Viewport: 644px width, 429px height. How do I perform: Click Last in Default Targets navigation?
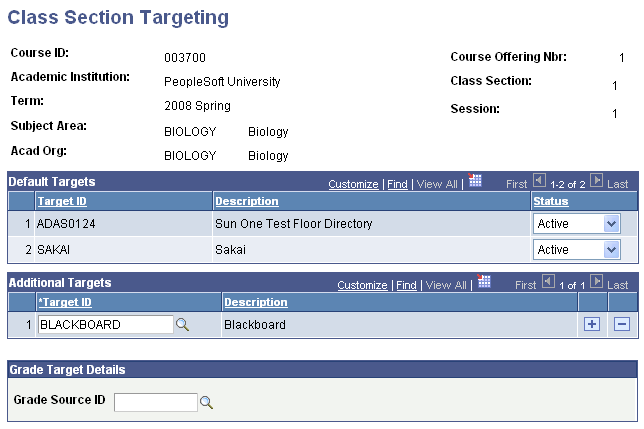pyautogui.click(x=618, y=184)
